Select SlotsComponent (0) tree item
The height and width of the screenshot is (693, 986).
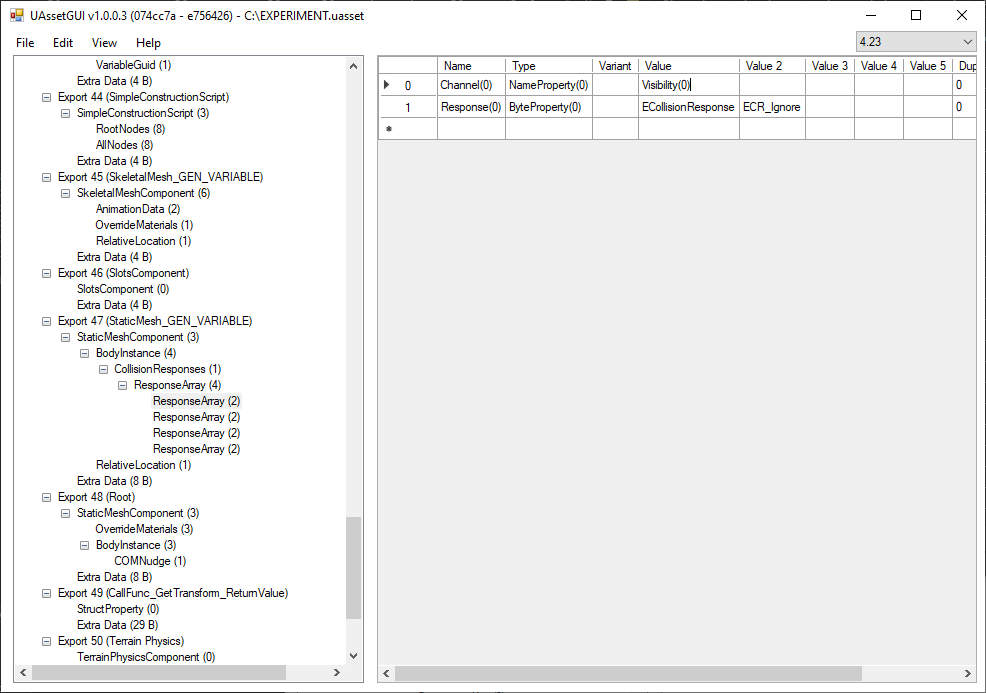coord(123,289)
